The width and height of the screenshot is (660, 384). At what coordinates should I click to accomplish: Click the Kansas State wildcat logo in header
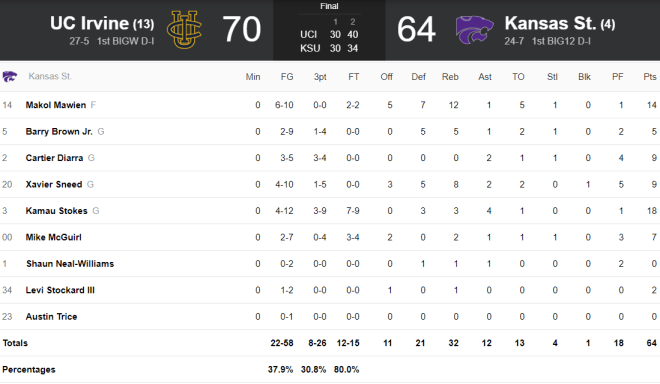click(474, 29)
